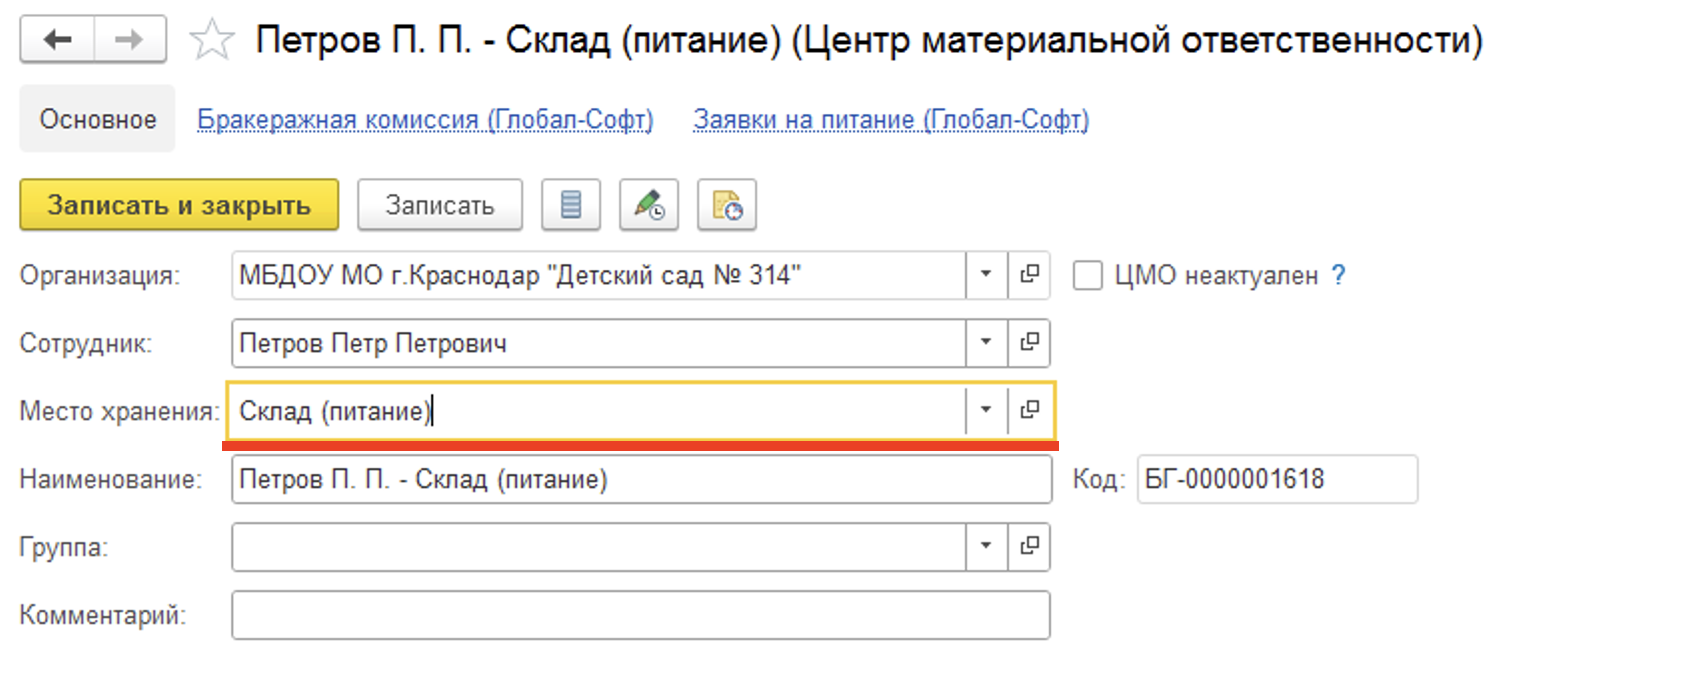Add form to favorites with star icon

click(x=211, y=41)
